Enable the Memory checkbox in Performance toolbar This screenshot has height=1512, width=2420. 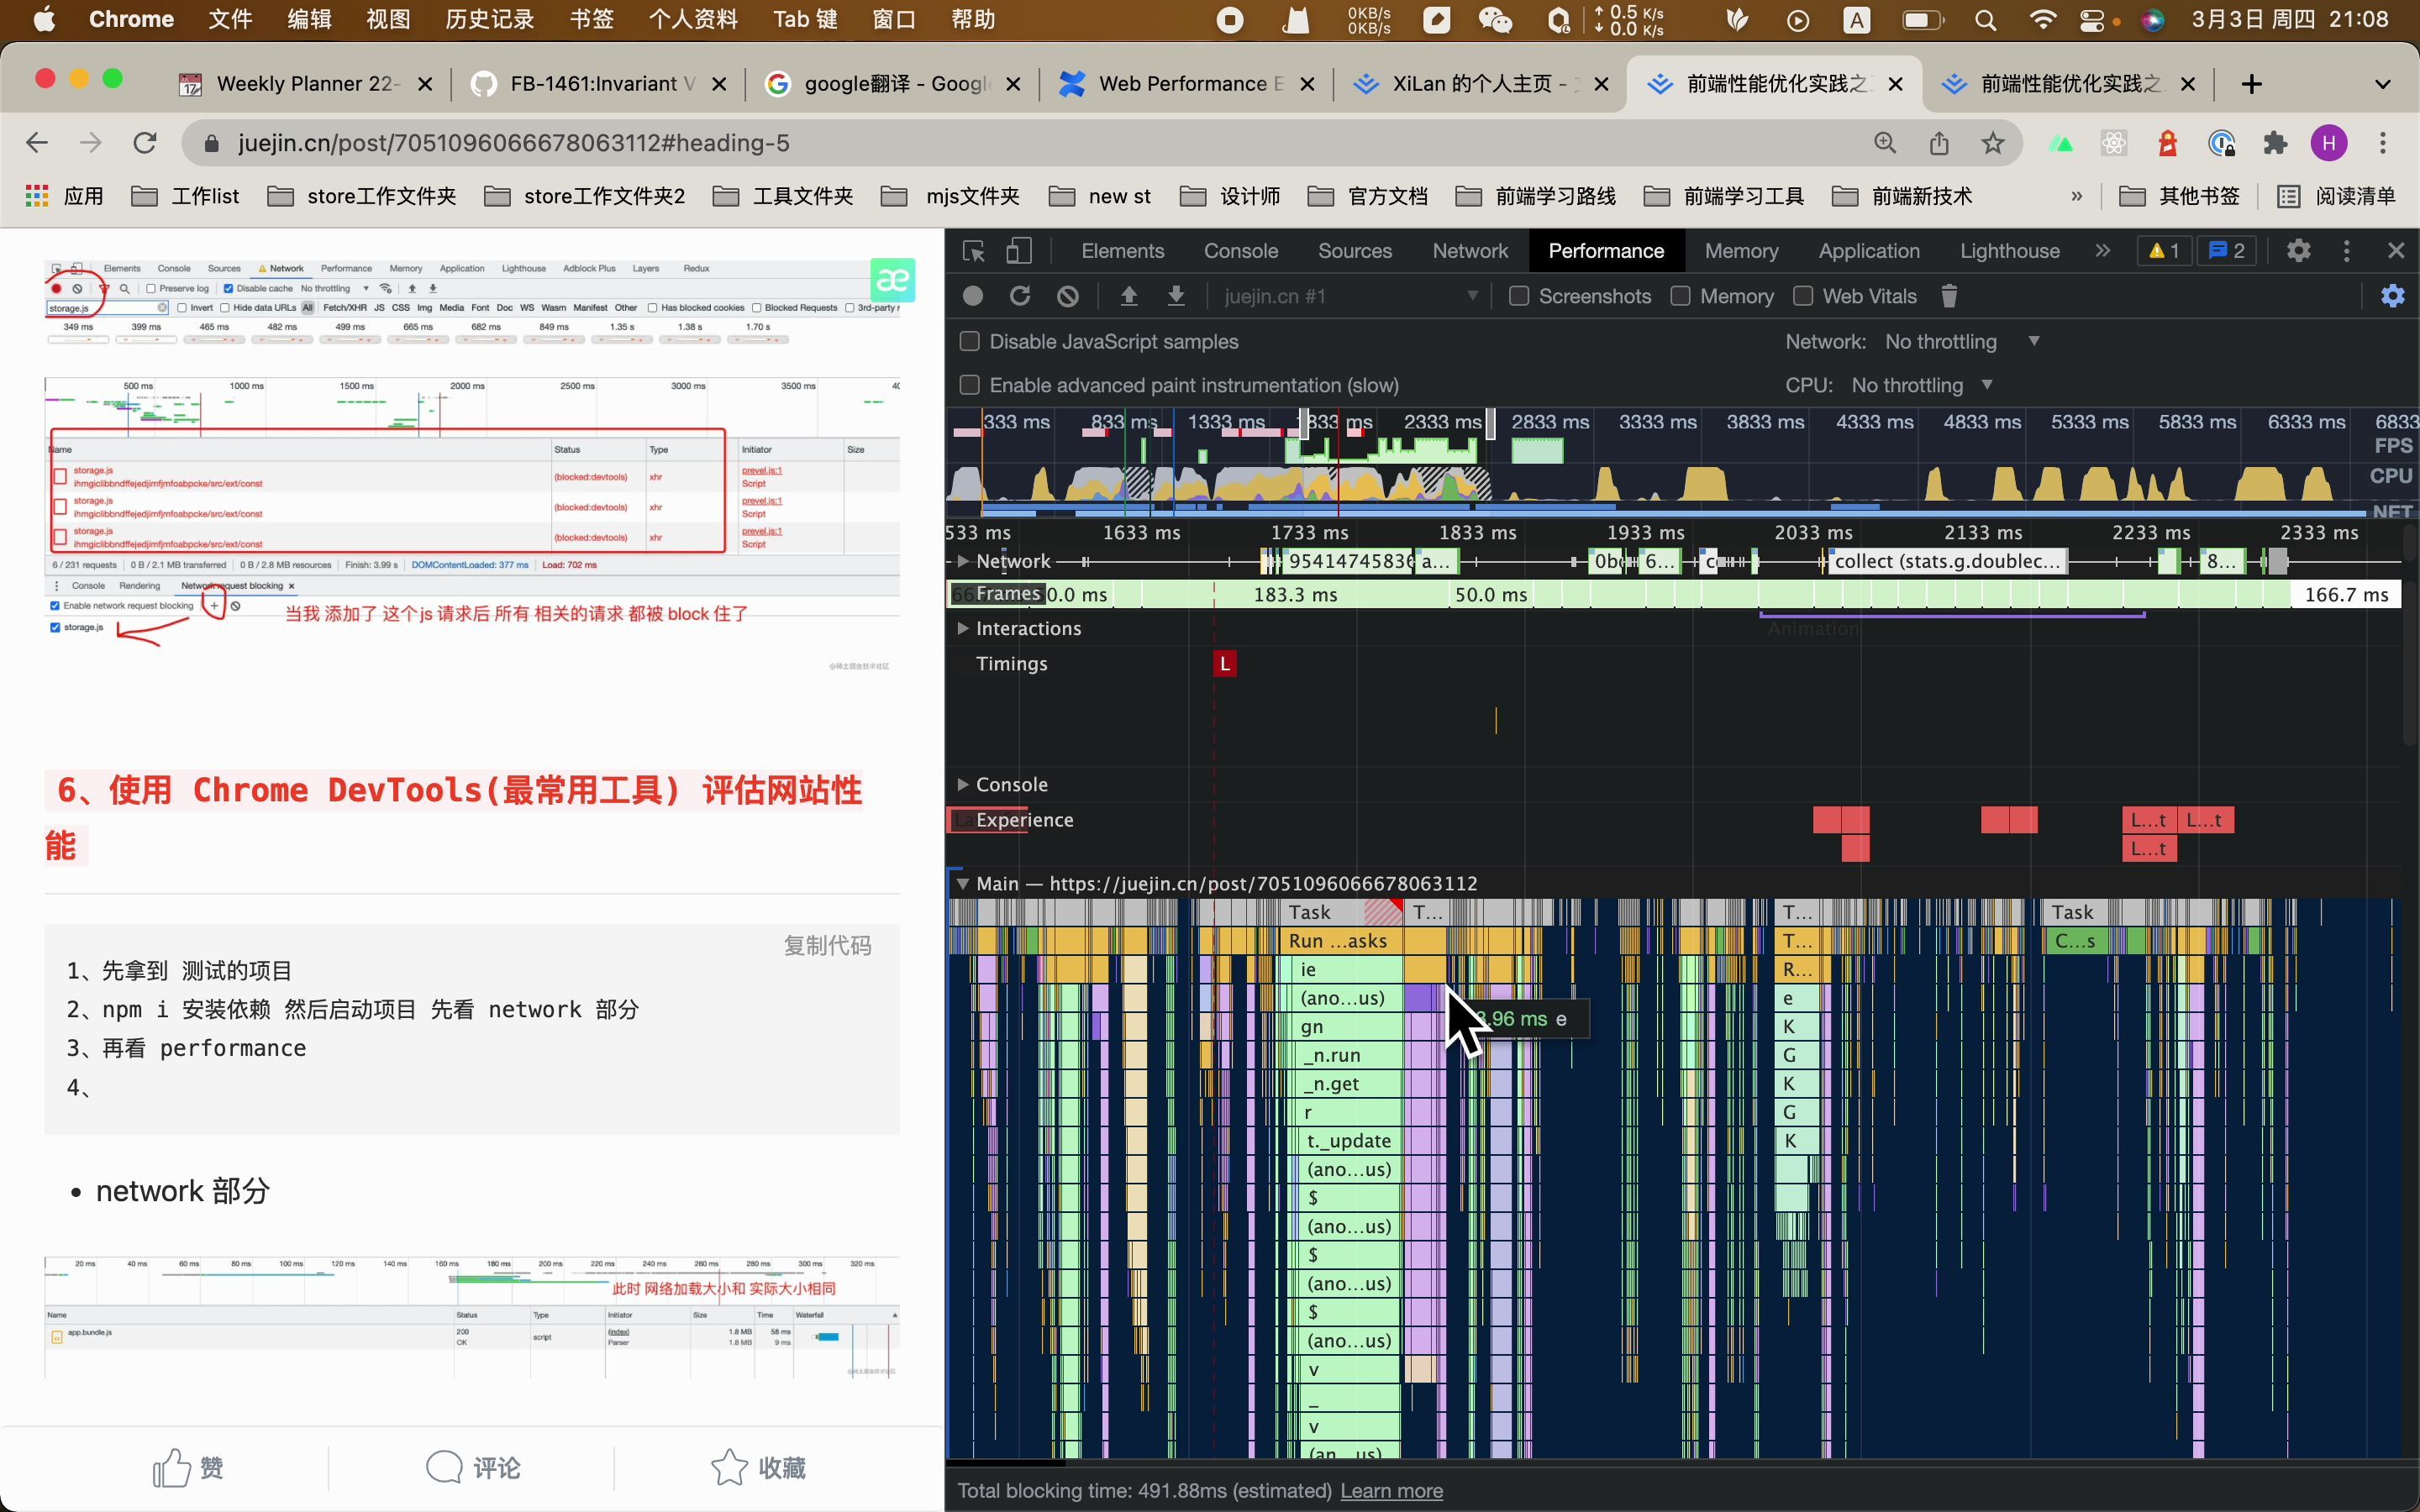(x=1680, y=296)
